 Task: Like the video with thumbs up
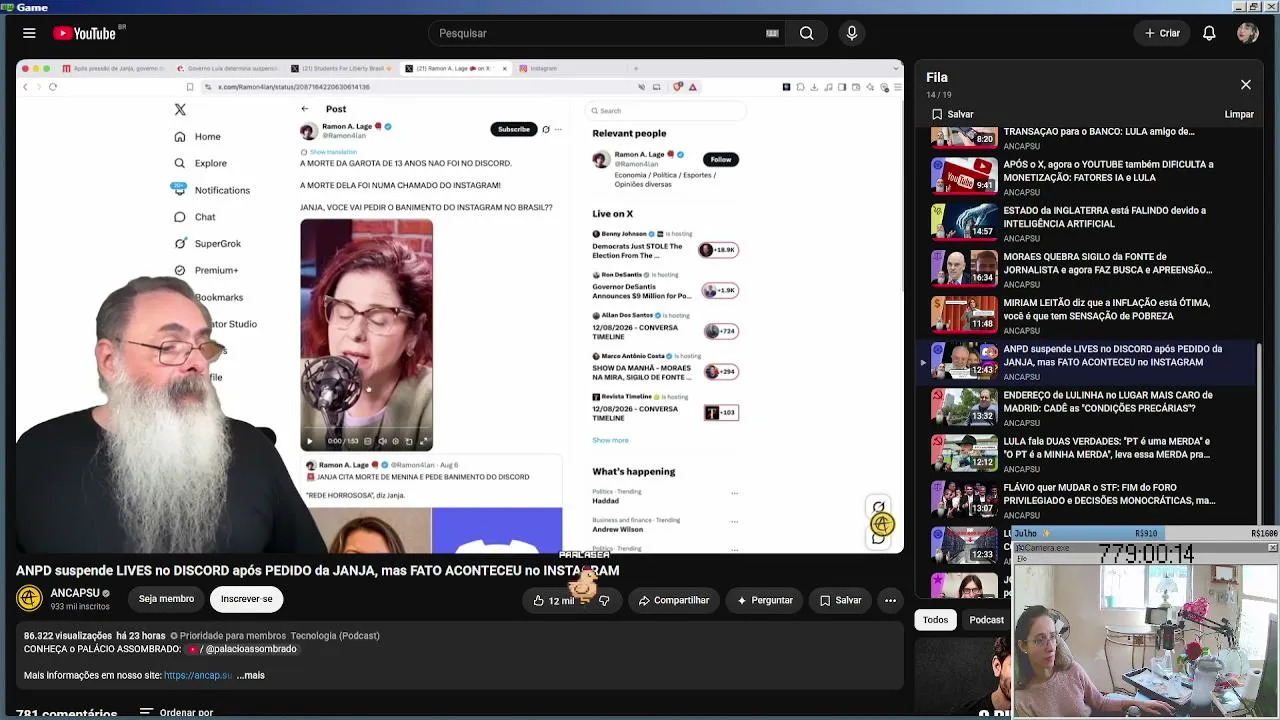551,600
